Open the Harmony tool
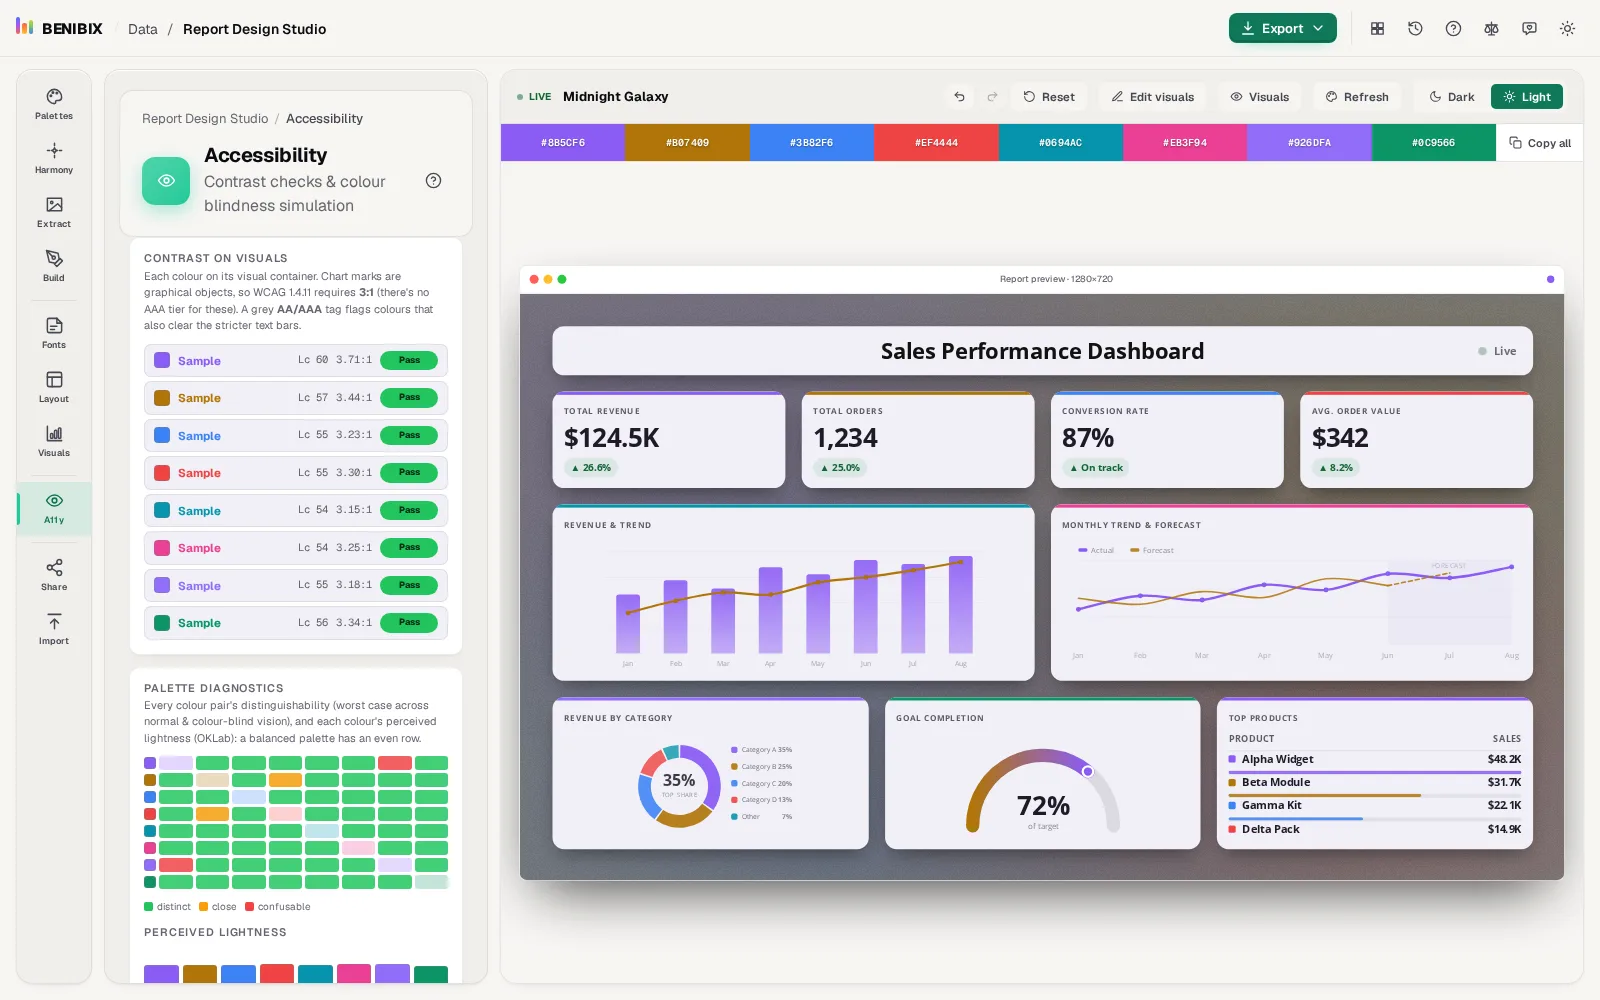 (x=54, y=158)
